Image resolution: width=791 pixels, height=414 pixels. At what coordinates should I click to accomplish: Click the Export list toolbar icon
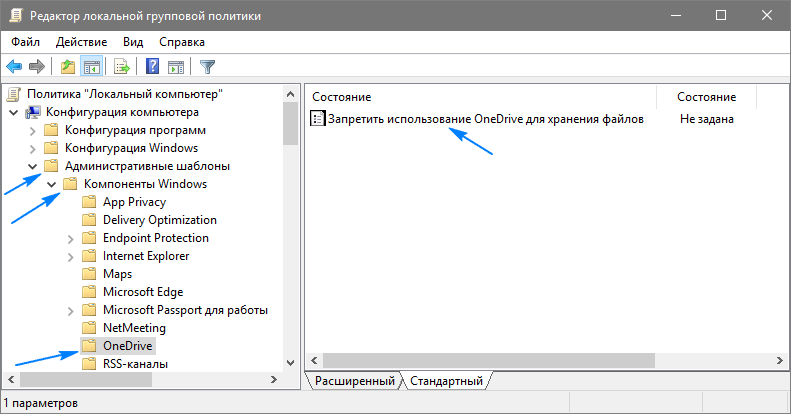point(122,67)
